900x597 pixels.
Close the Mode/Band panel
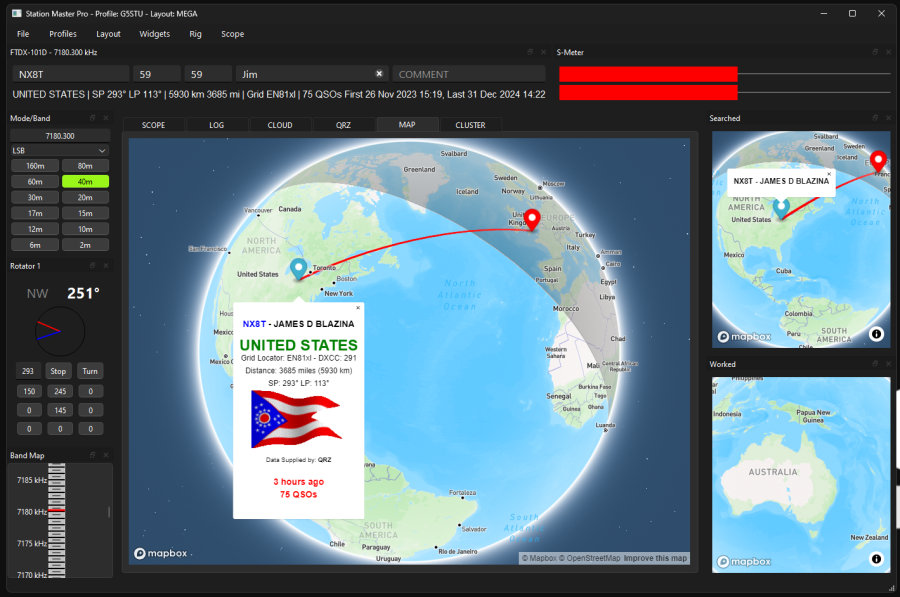pyautogui.click(x=106, y=118)
